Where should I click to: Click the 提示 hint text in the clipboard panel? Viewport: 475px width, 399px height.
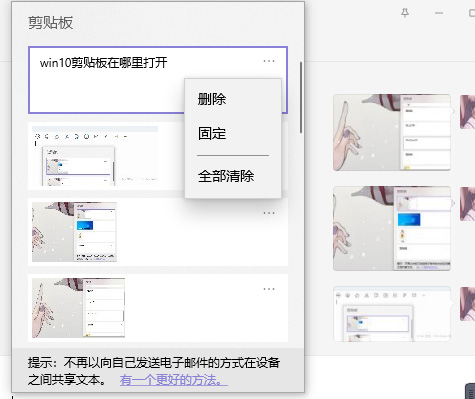pos(154,371)
